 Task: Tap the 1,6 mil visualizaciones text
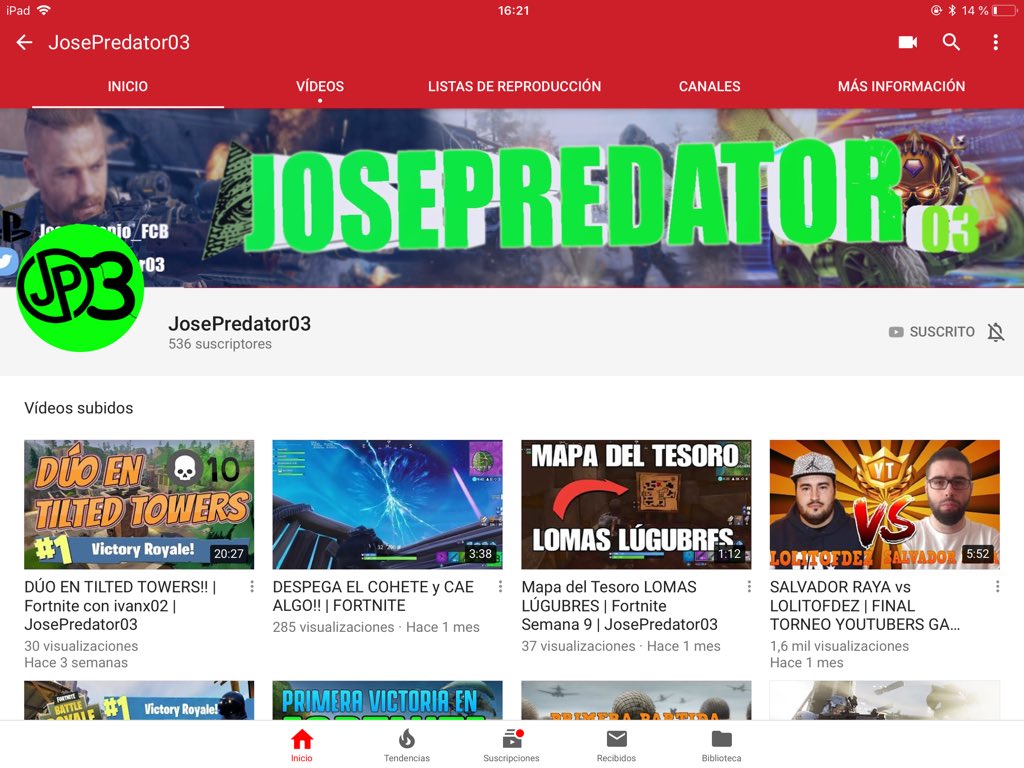(x=839, y=646)
